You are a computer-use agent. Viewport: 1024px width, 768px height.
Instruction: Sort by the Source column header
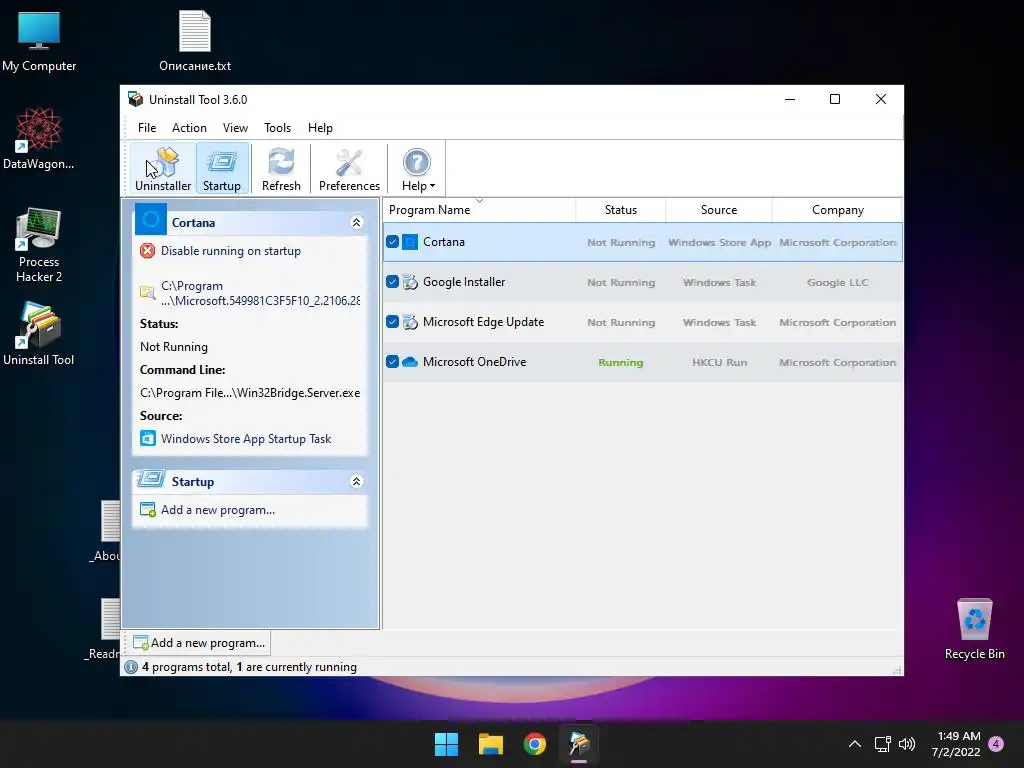coord(718,210)
